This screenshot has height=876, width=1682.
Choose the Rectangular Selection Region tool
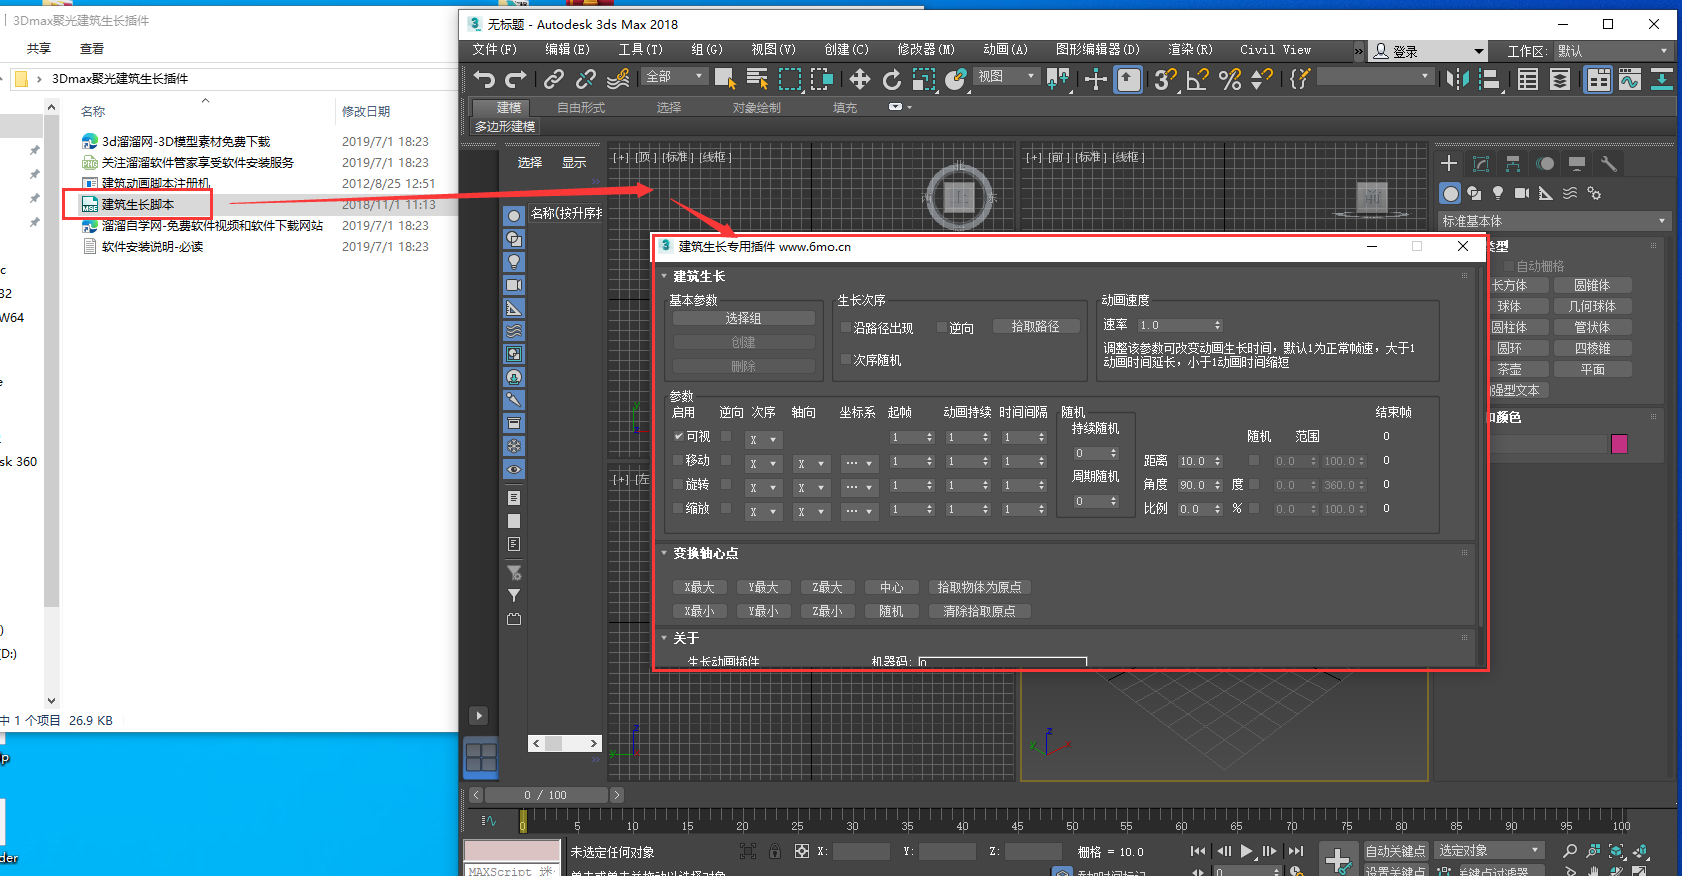790,79
